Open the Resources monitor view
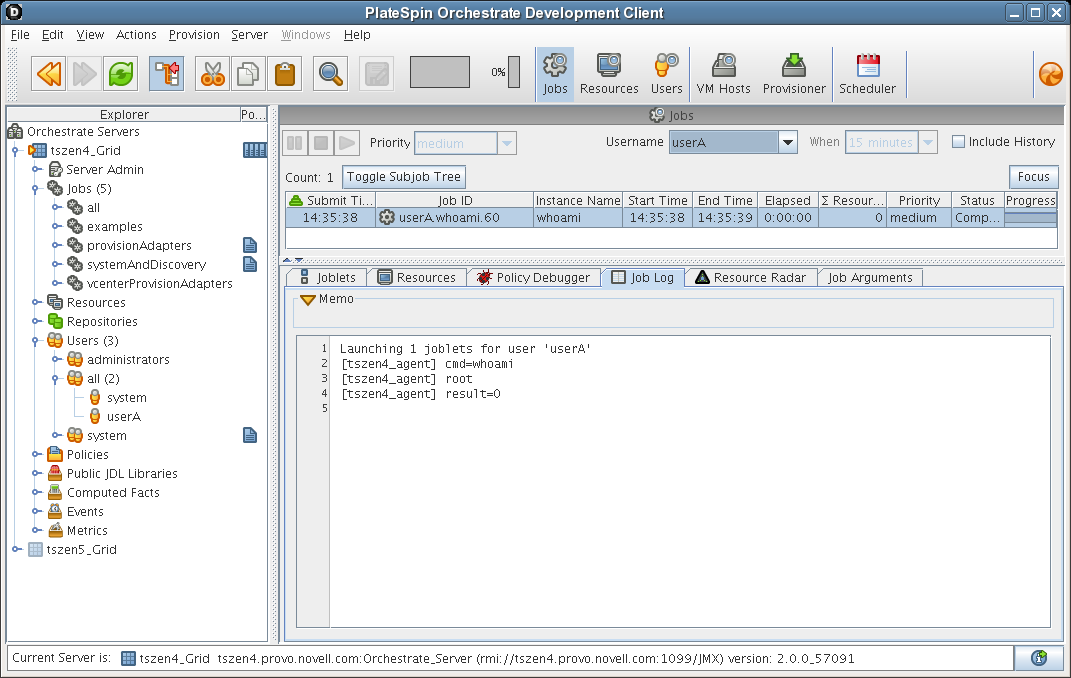 click(x=609, y=74)
